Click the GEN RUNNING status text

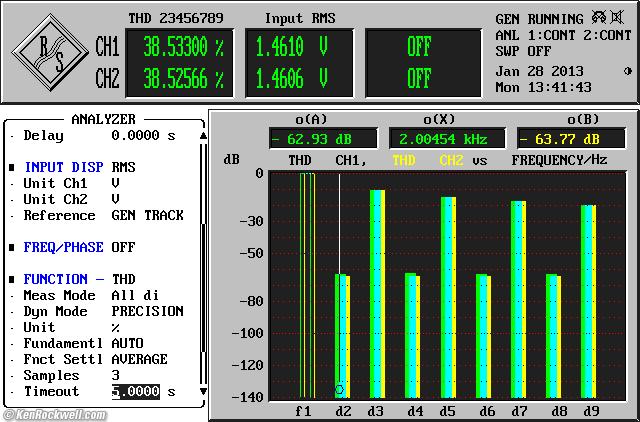pyautogui.click(x=539, y=19)
